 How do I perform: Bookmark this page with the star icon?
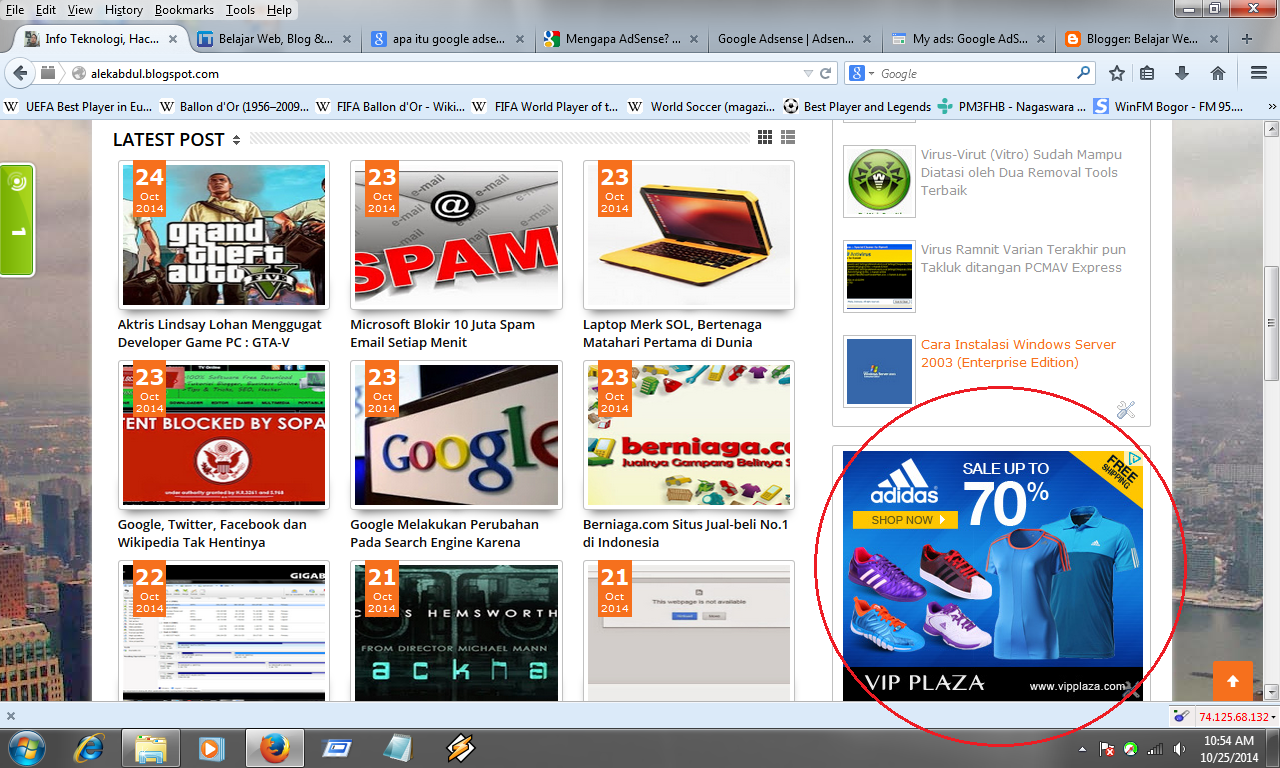(1117, 73)
